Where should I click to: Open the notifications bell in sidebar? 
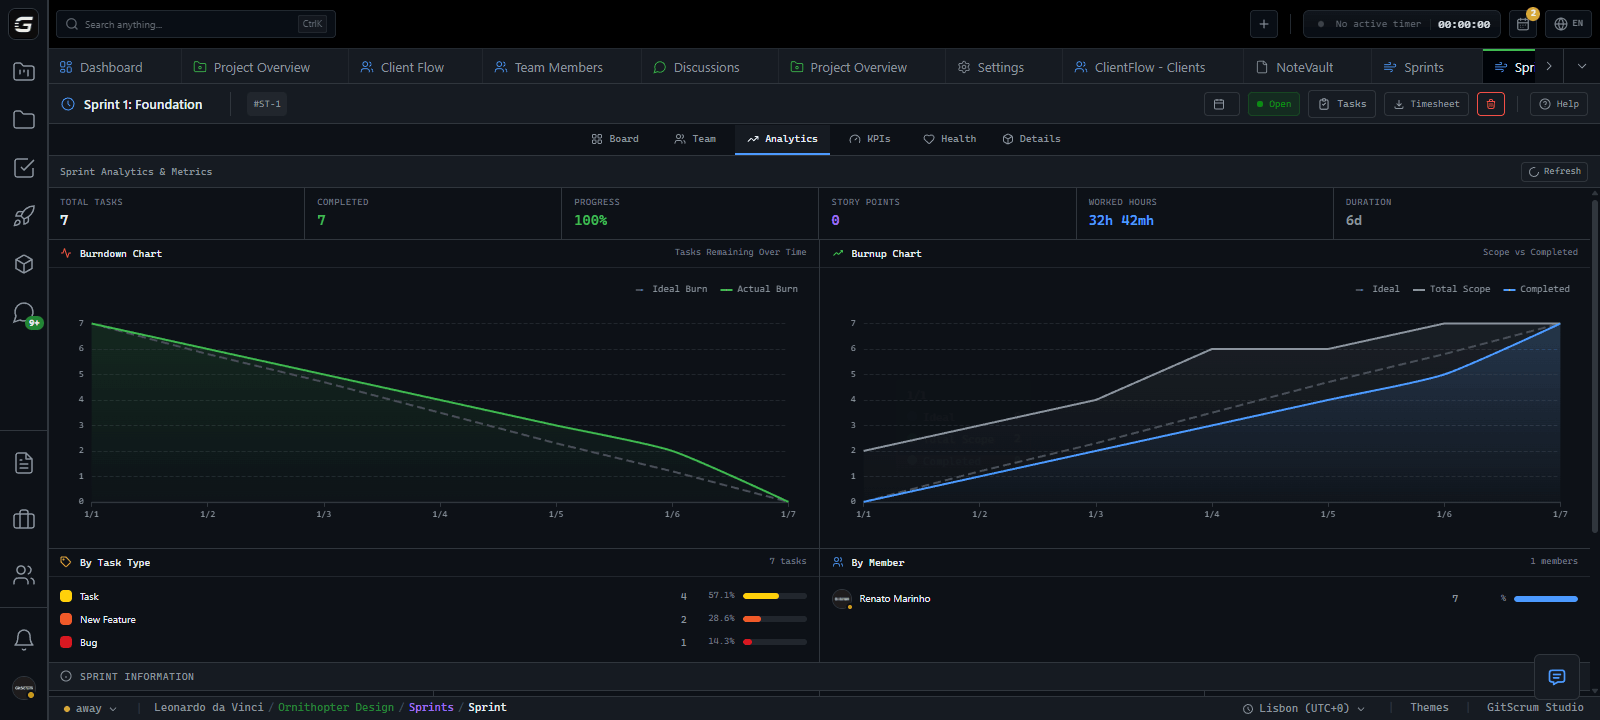24,639
